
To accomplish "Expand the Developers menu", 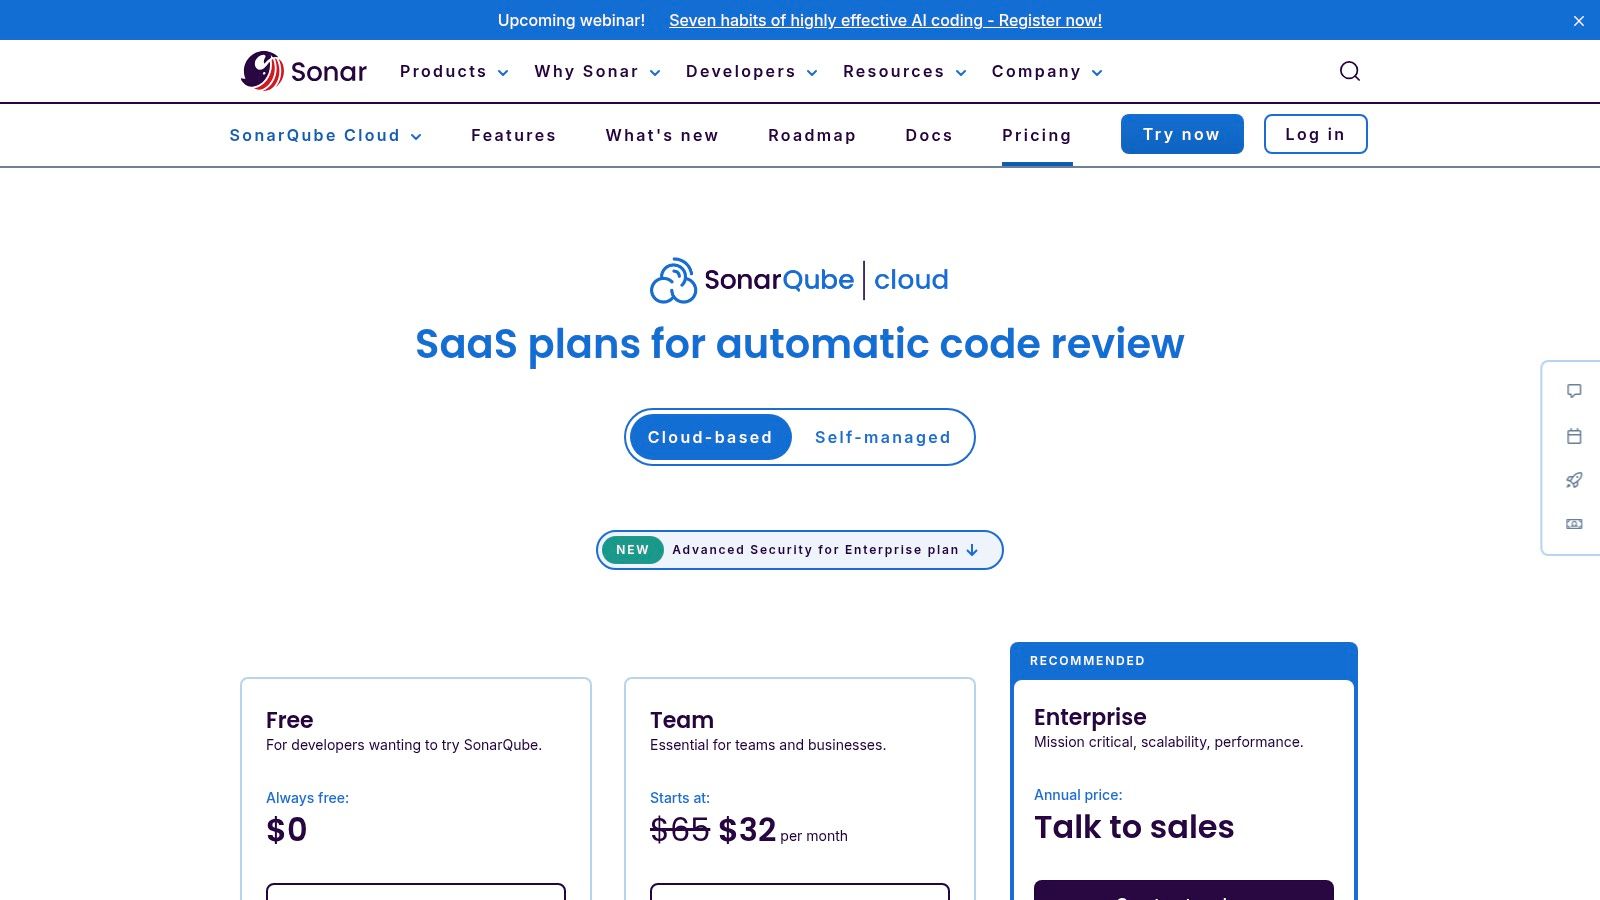I will tap(751, 72).
